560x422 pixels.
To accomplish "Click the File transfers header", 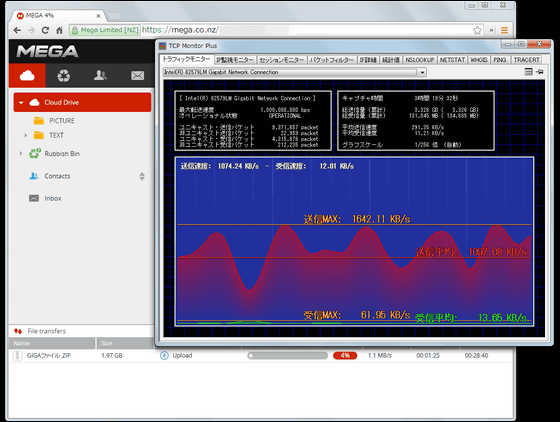I will tap(46, 331).
